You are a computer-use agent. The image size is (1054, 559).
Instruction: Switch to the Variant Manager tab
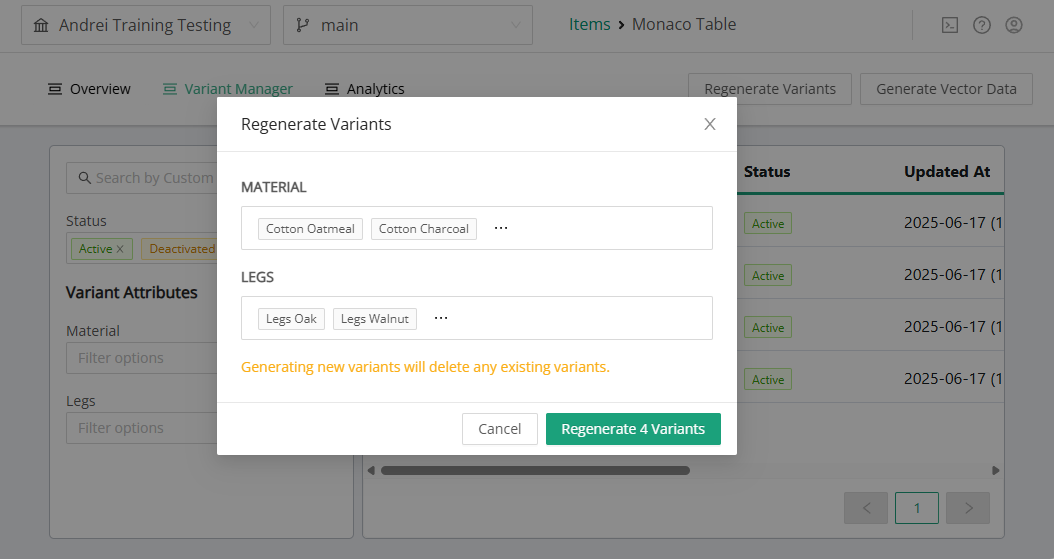pyautogui.click(x=238, y=89)
